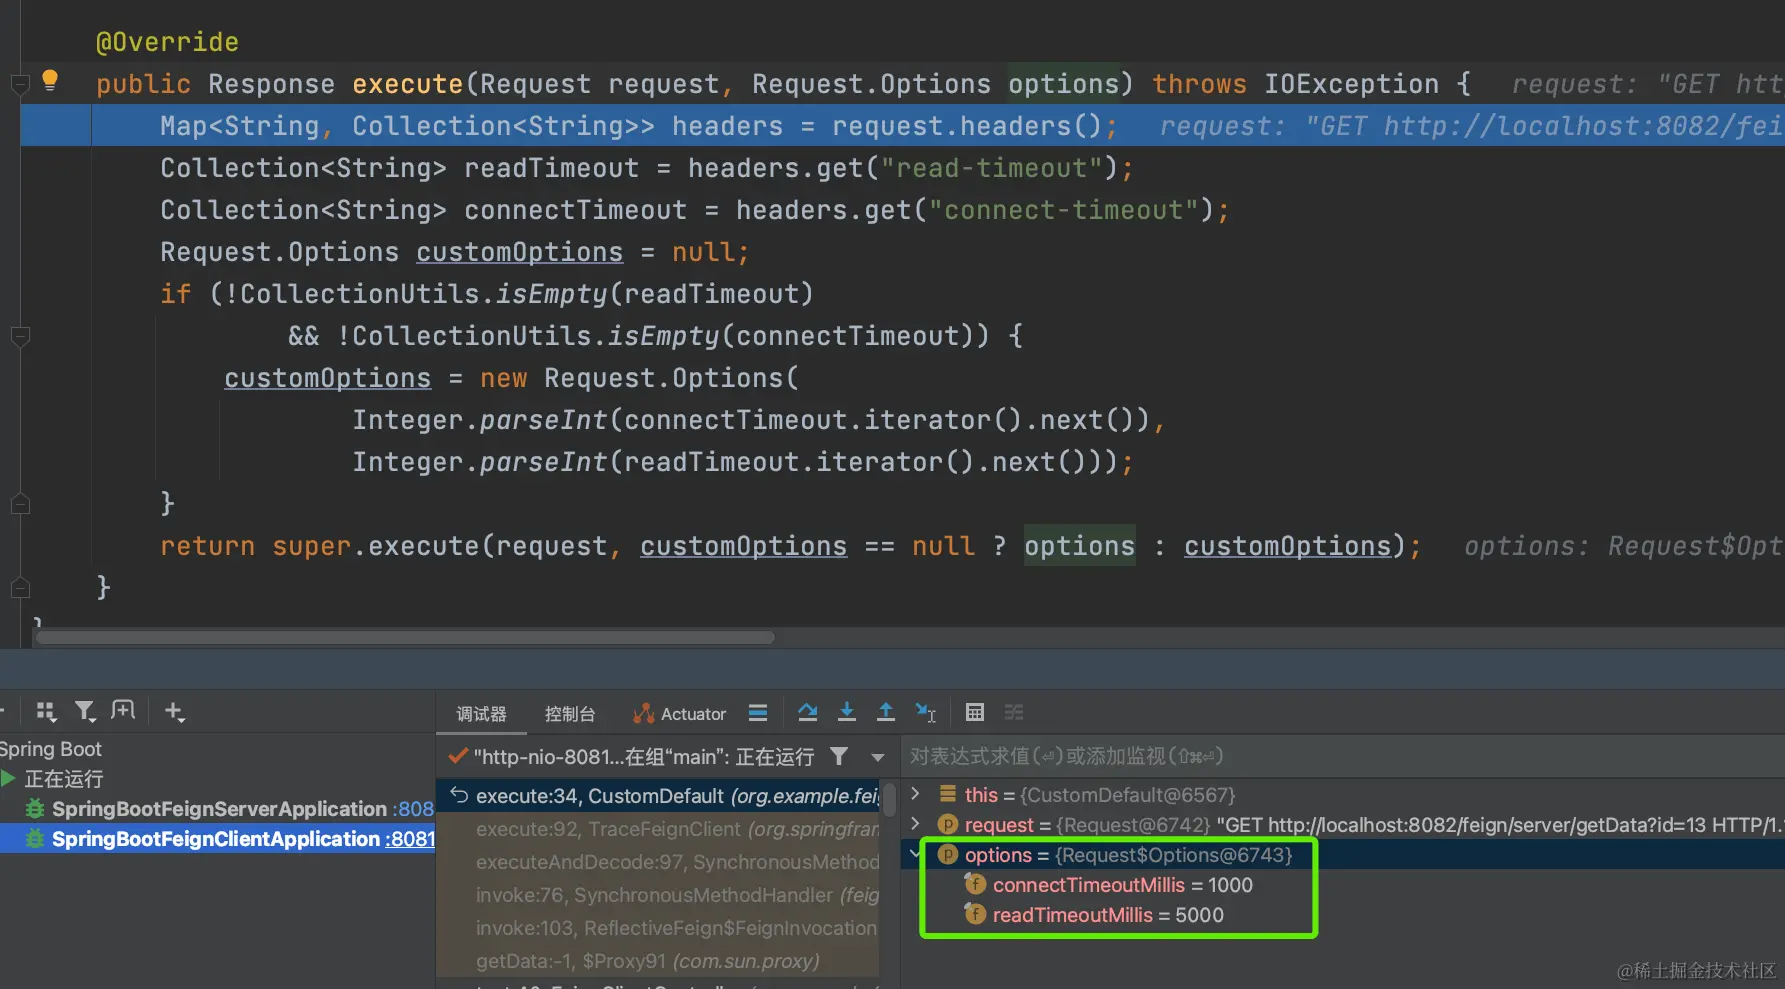Screen dimensions: 1785x989
Task: Switch to the 控制台 console tab
Action: 570,714
